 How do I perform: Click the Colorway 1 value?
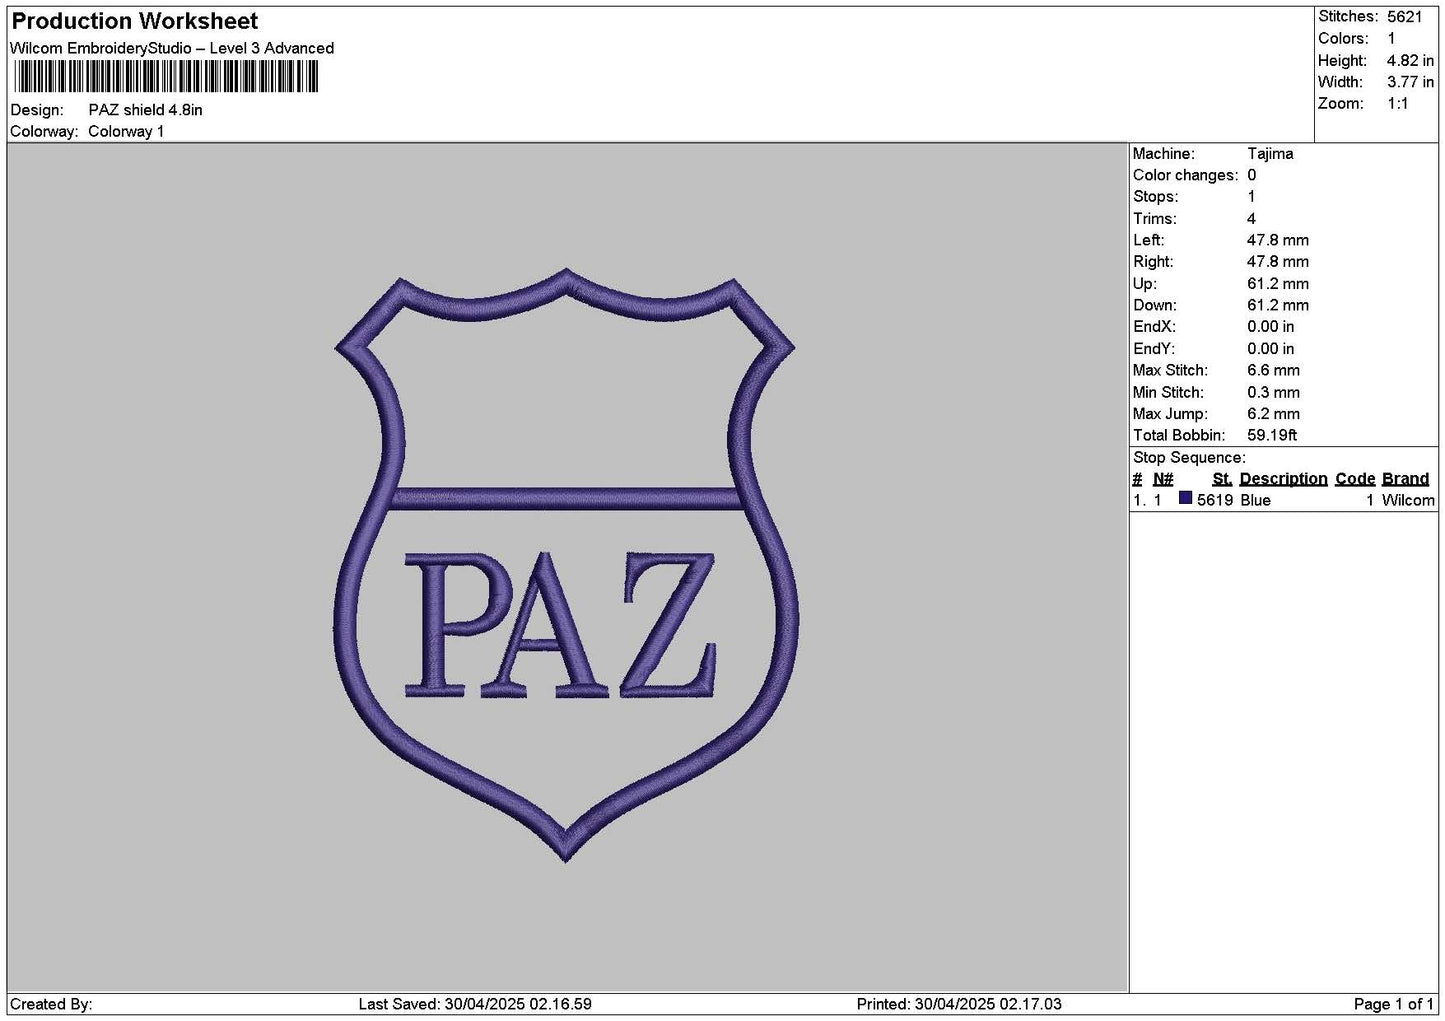click(x=126, y=131)
